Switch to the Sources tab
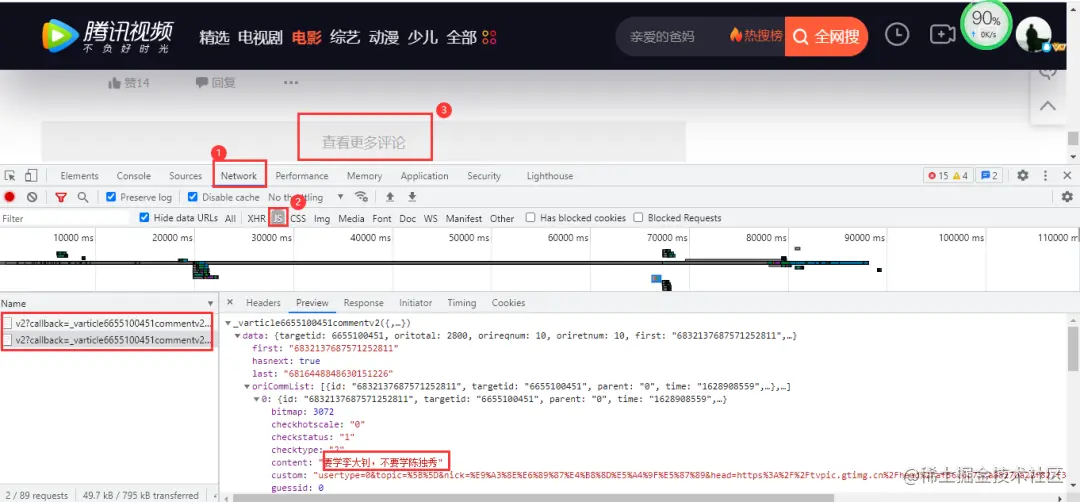 pos(185,176)
